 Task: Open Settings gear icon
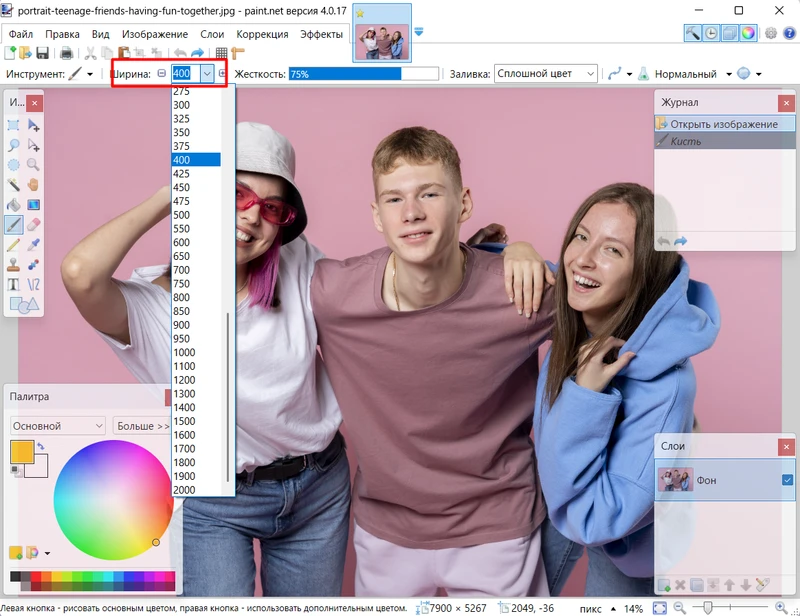click(771, 33)
